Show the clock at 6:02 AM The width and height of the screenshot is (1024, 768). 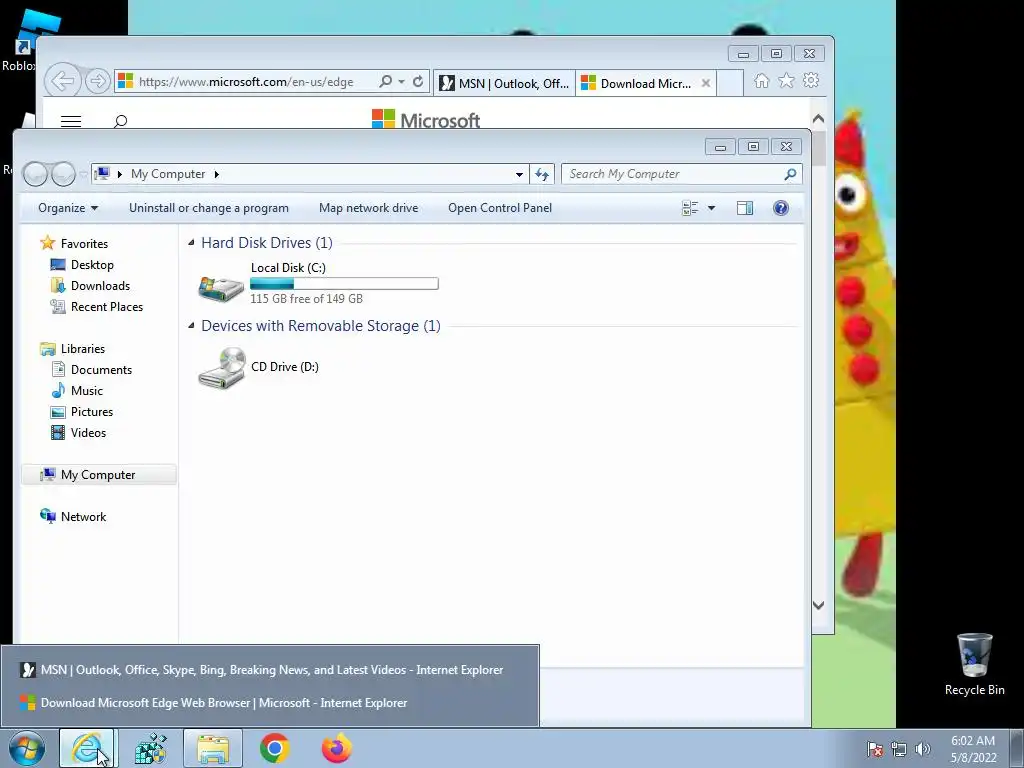pyautogui.click(x=973, y=741)
